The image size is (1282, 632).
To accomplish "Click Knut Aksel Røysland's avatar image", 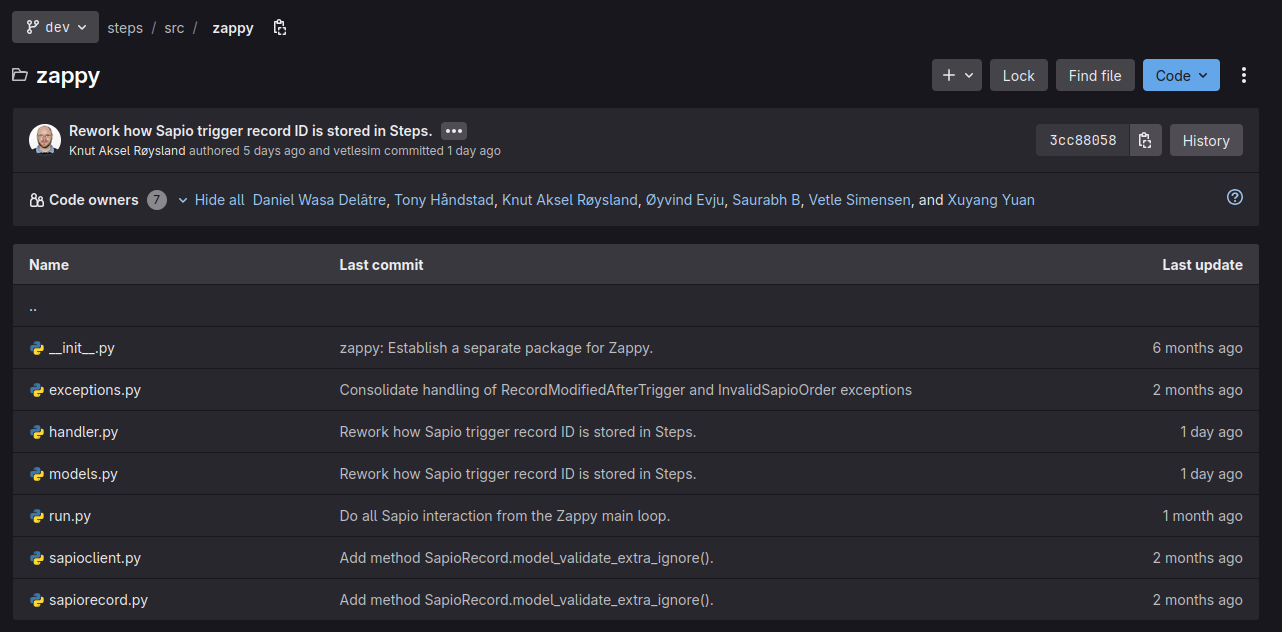I will pos(45,140).
